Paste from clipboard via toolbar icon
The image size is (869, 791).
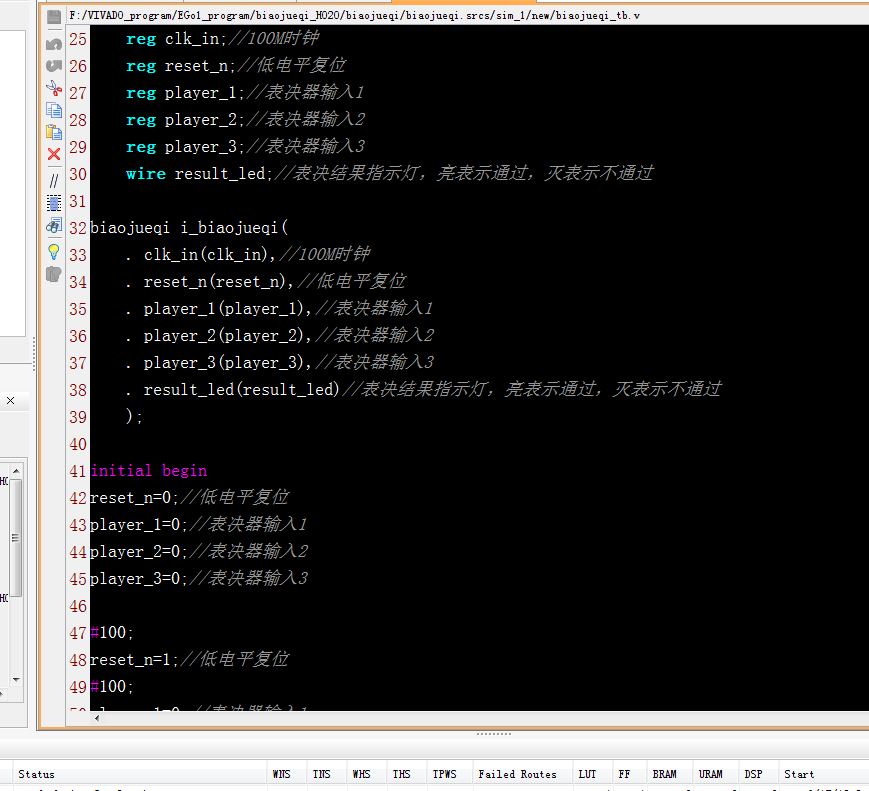(x=53, y=131)
